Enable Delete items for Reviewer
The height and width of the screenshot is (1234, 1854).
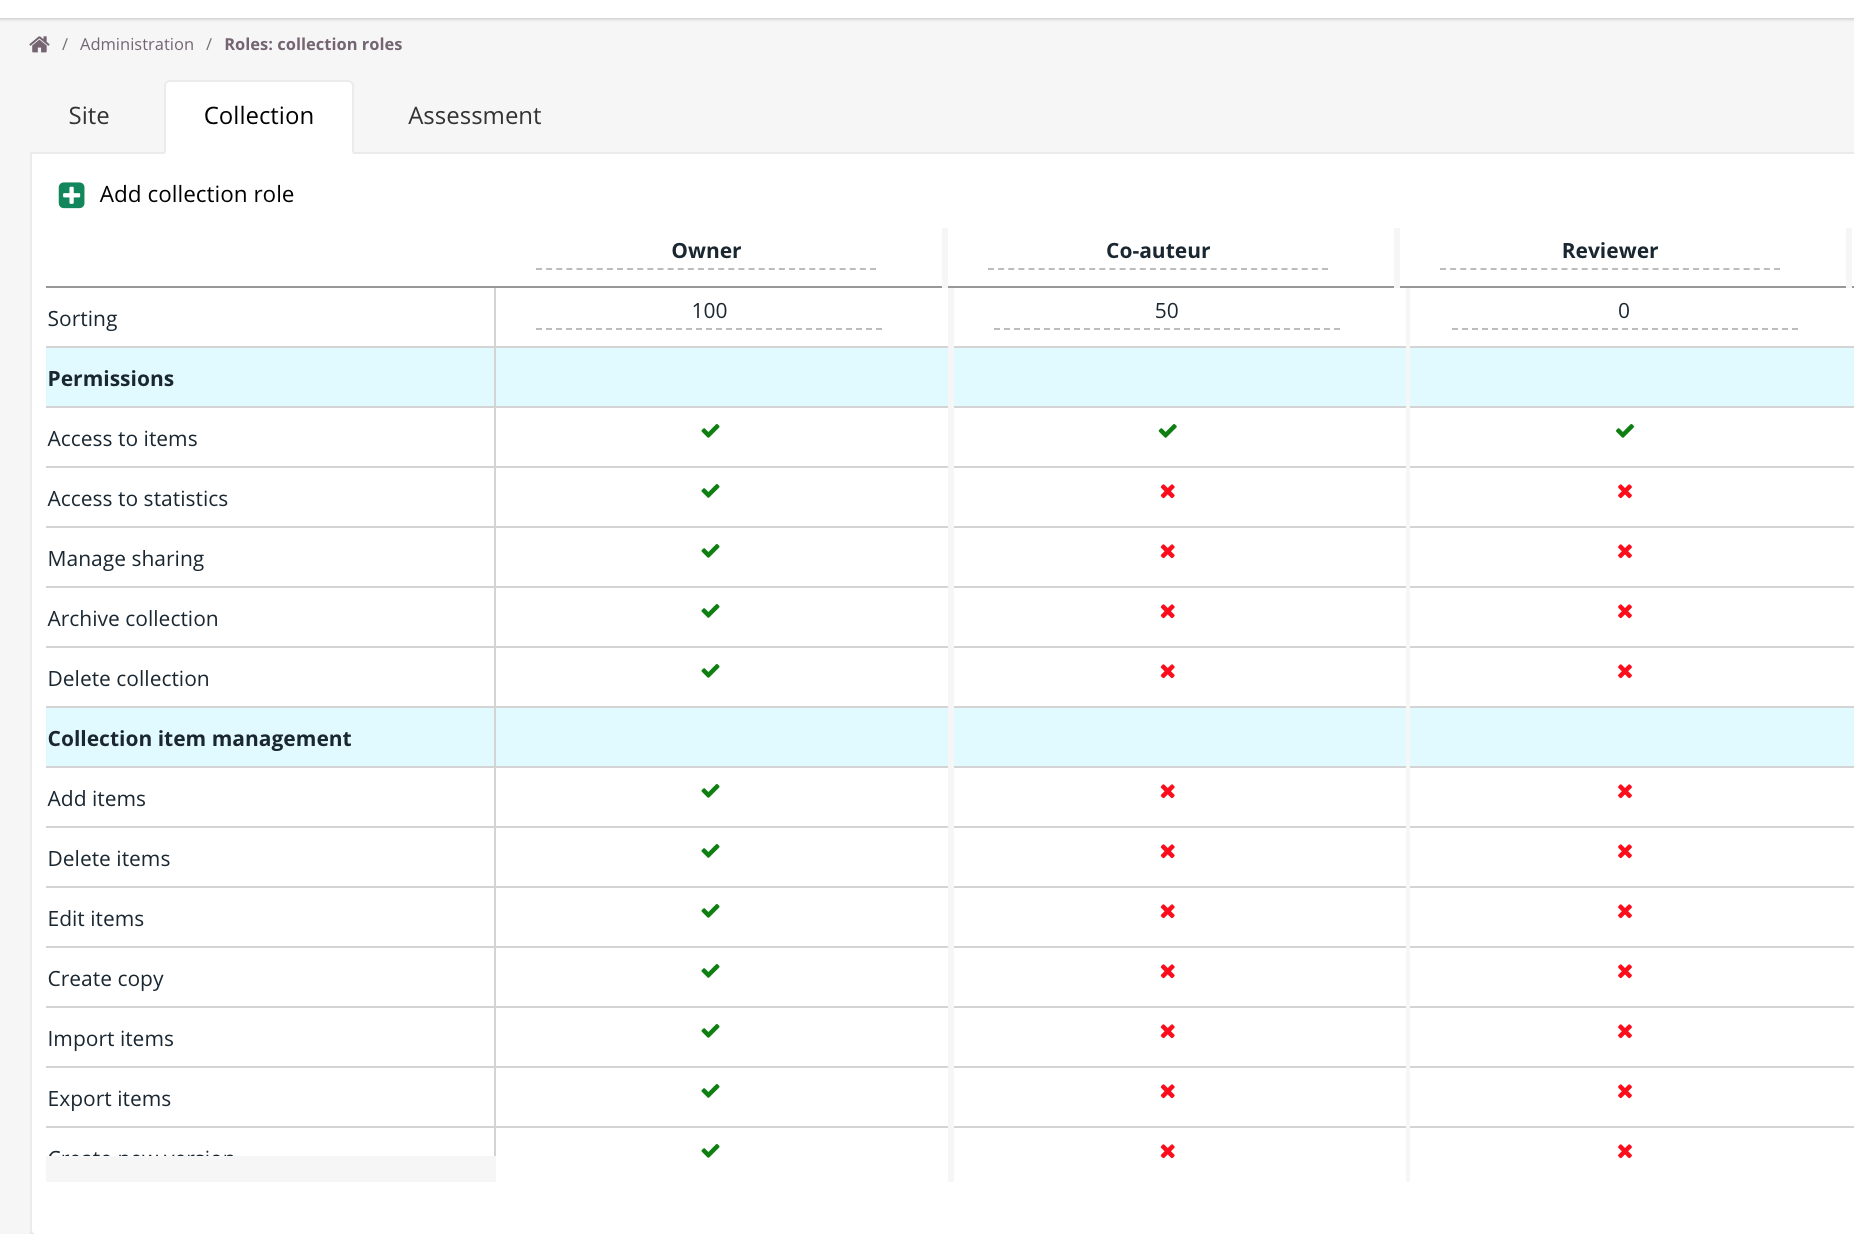pyautogui.click(x=1625, y=851)
